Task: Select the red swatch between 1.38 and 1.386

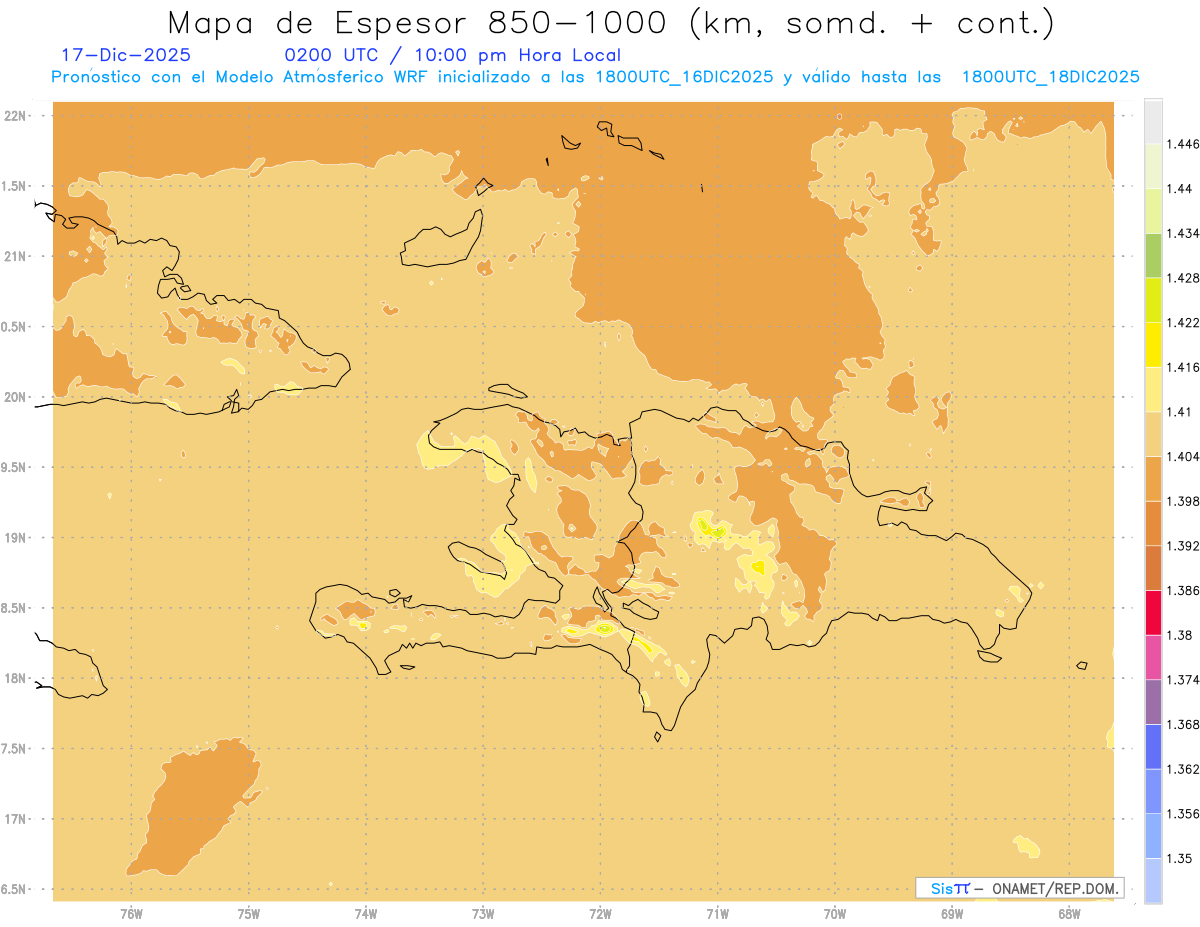Action: (1153, 613)
